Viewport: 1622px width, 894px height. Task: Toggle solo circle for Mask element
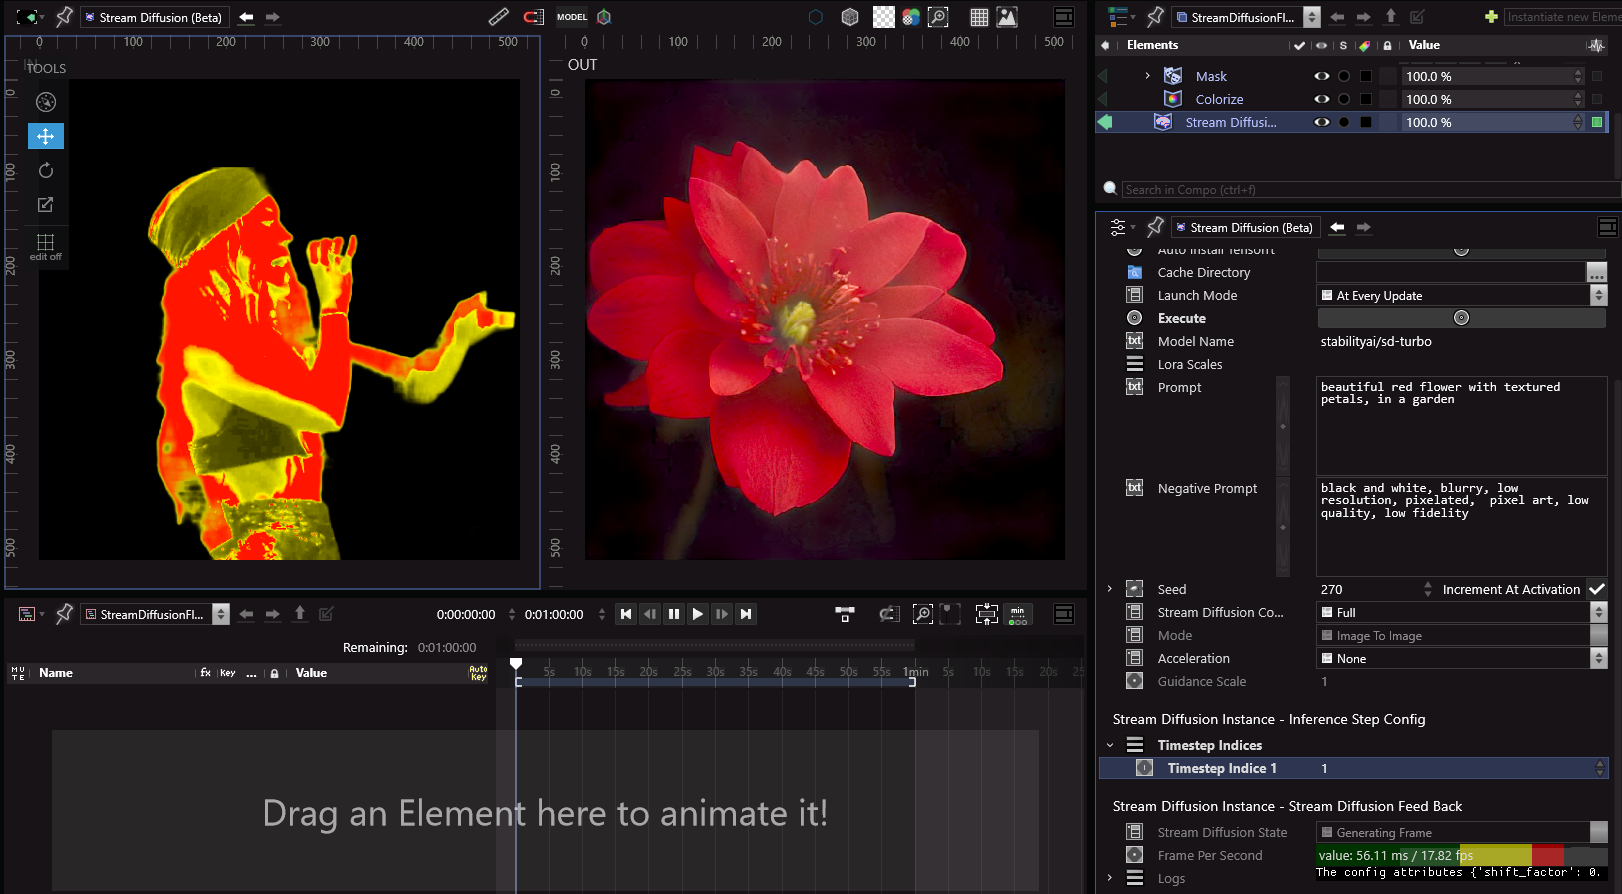pyautogui.click(x=1344, y=76)
